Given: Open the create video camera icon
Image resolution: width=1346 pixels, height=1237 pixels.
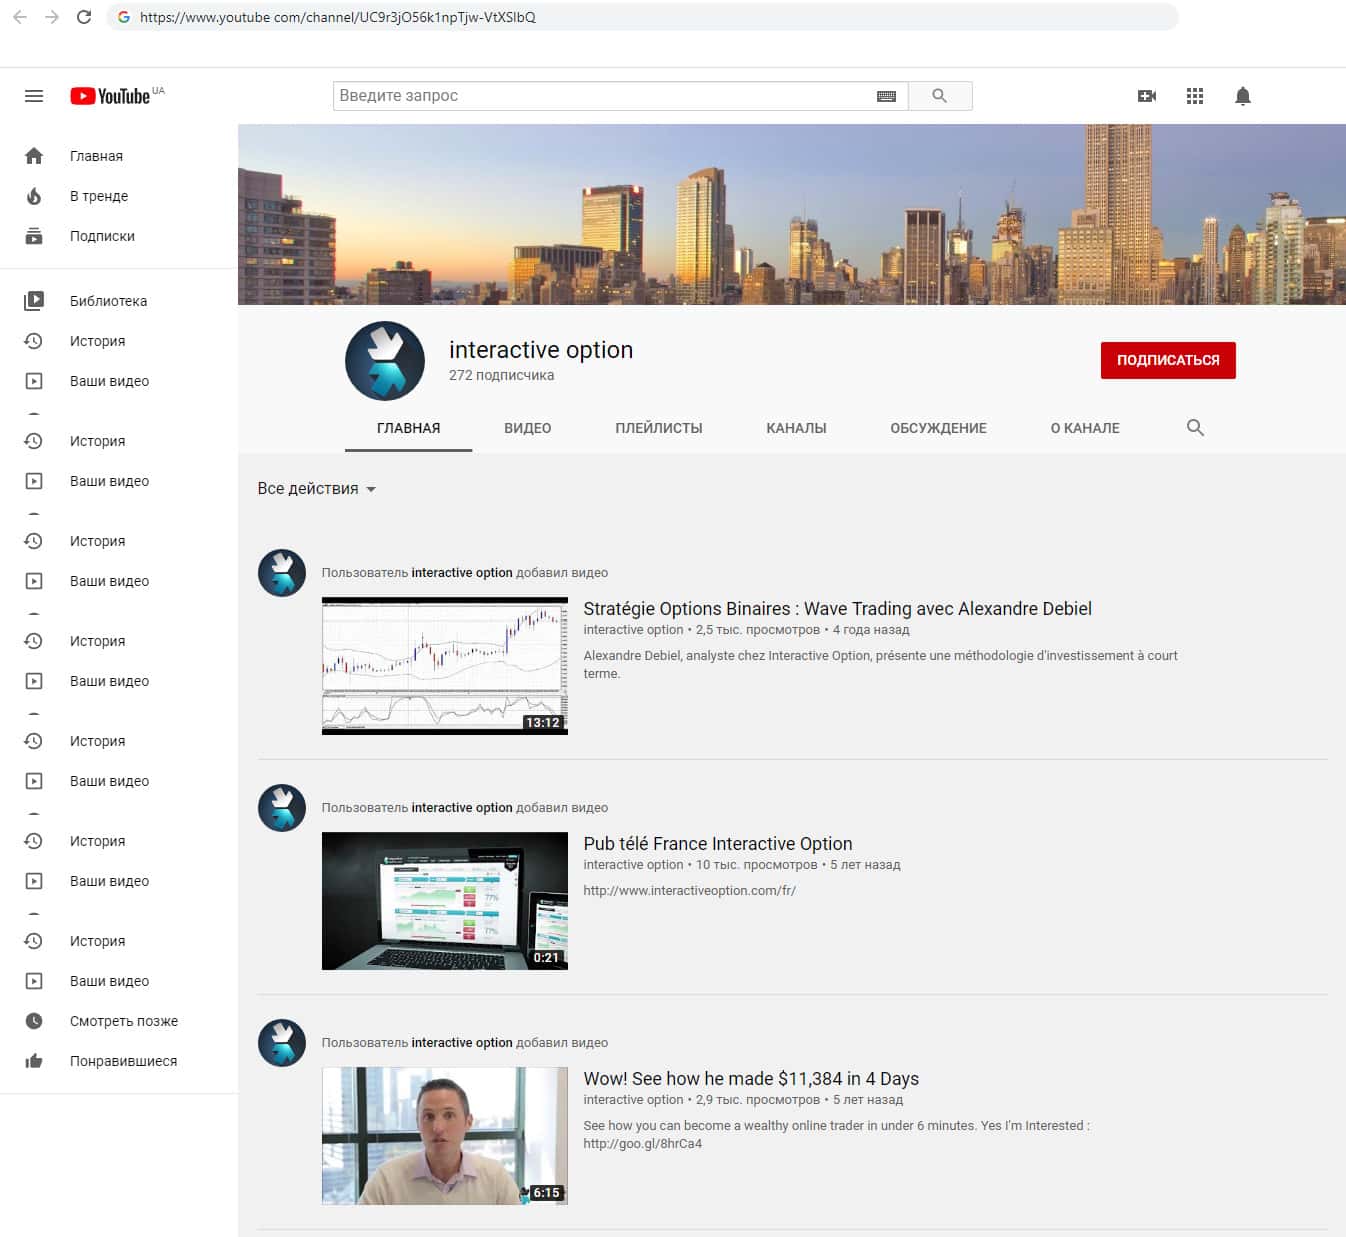Looking at the screenshot, I should pyautogui.click(x=1147, y=96).
